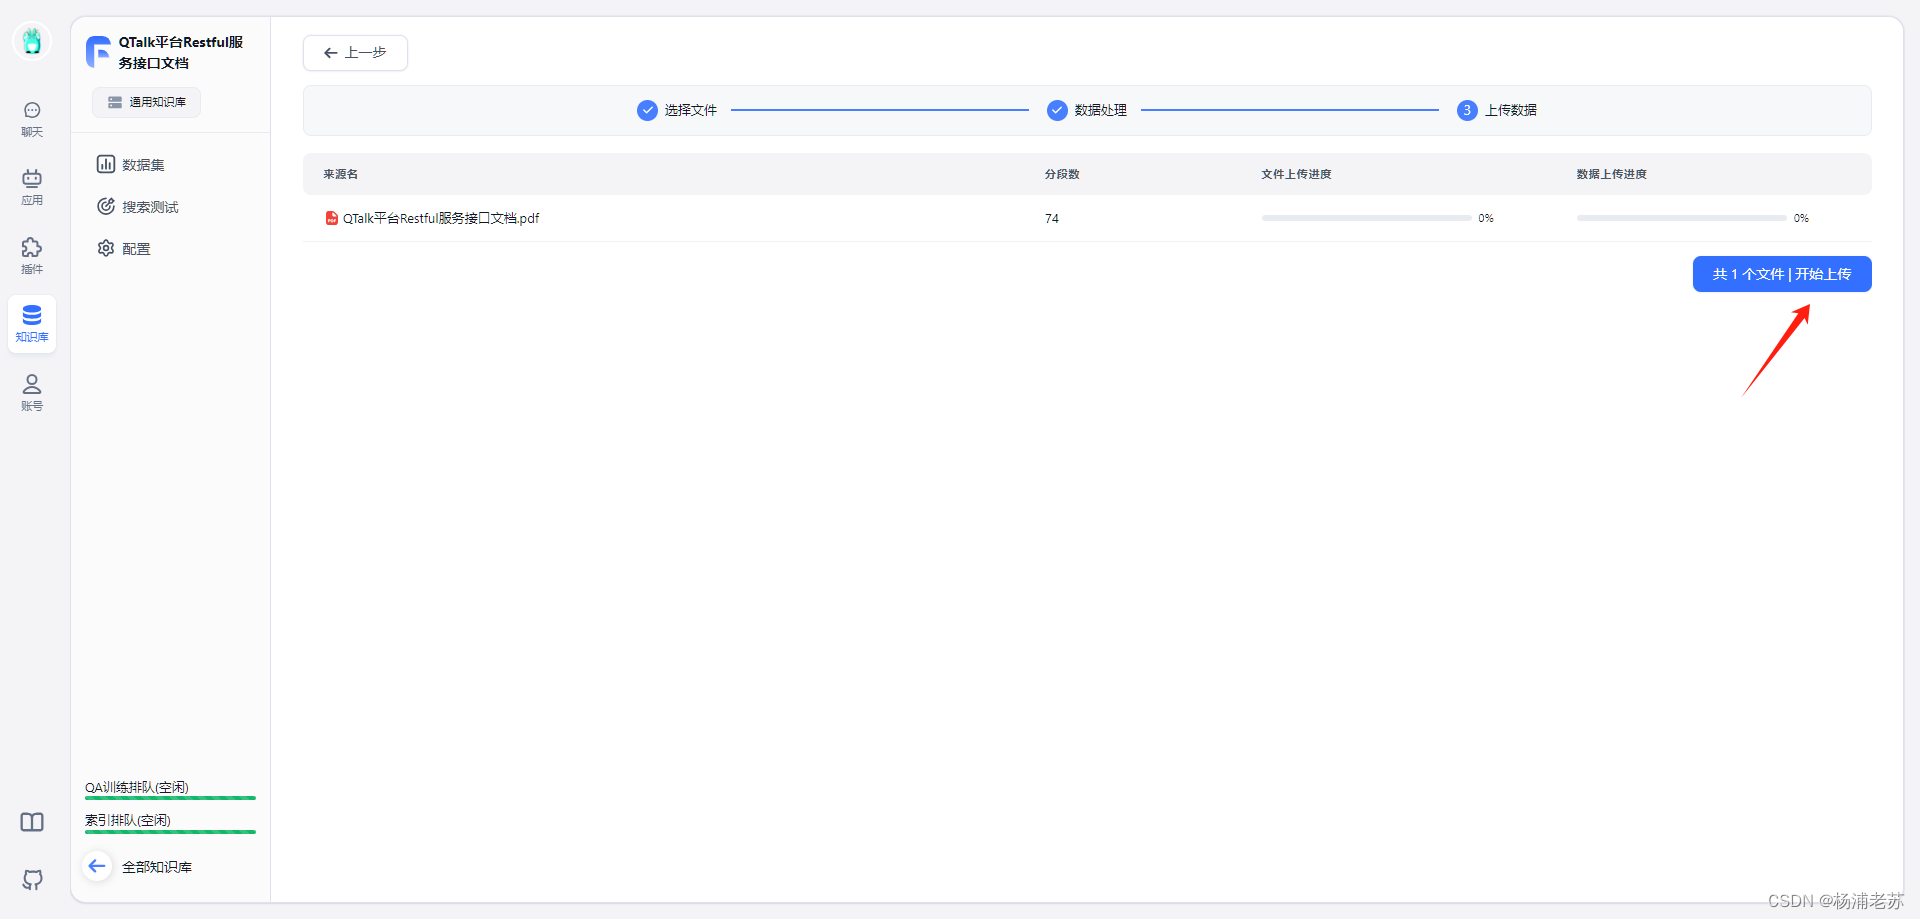Click the FastGPT avatar logo

point(32,41)
